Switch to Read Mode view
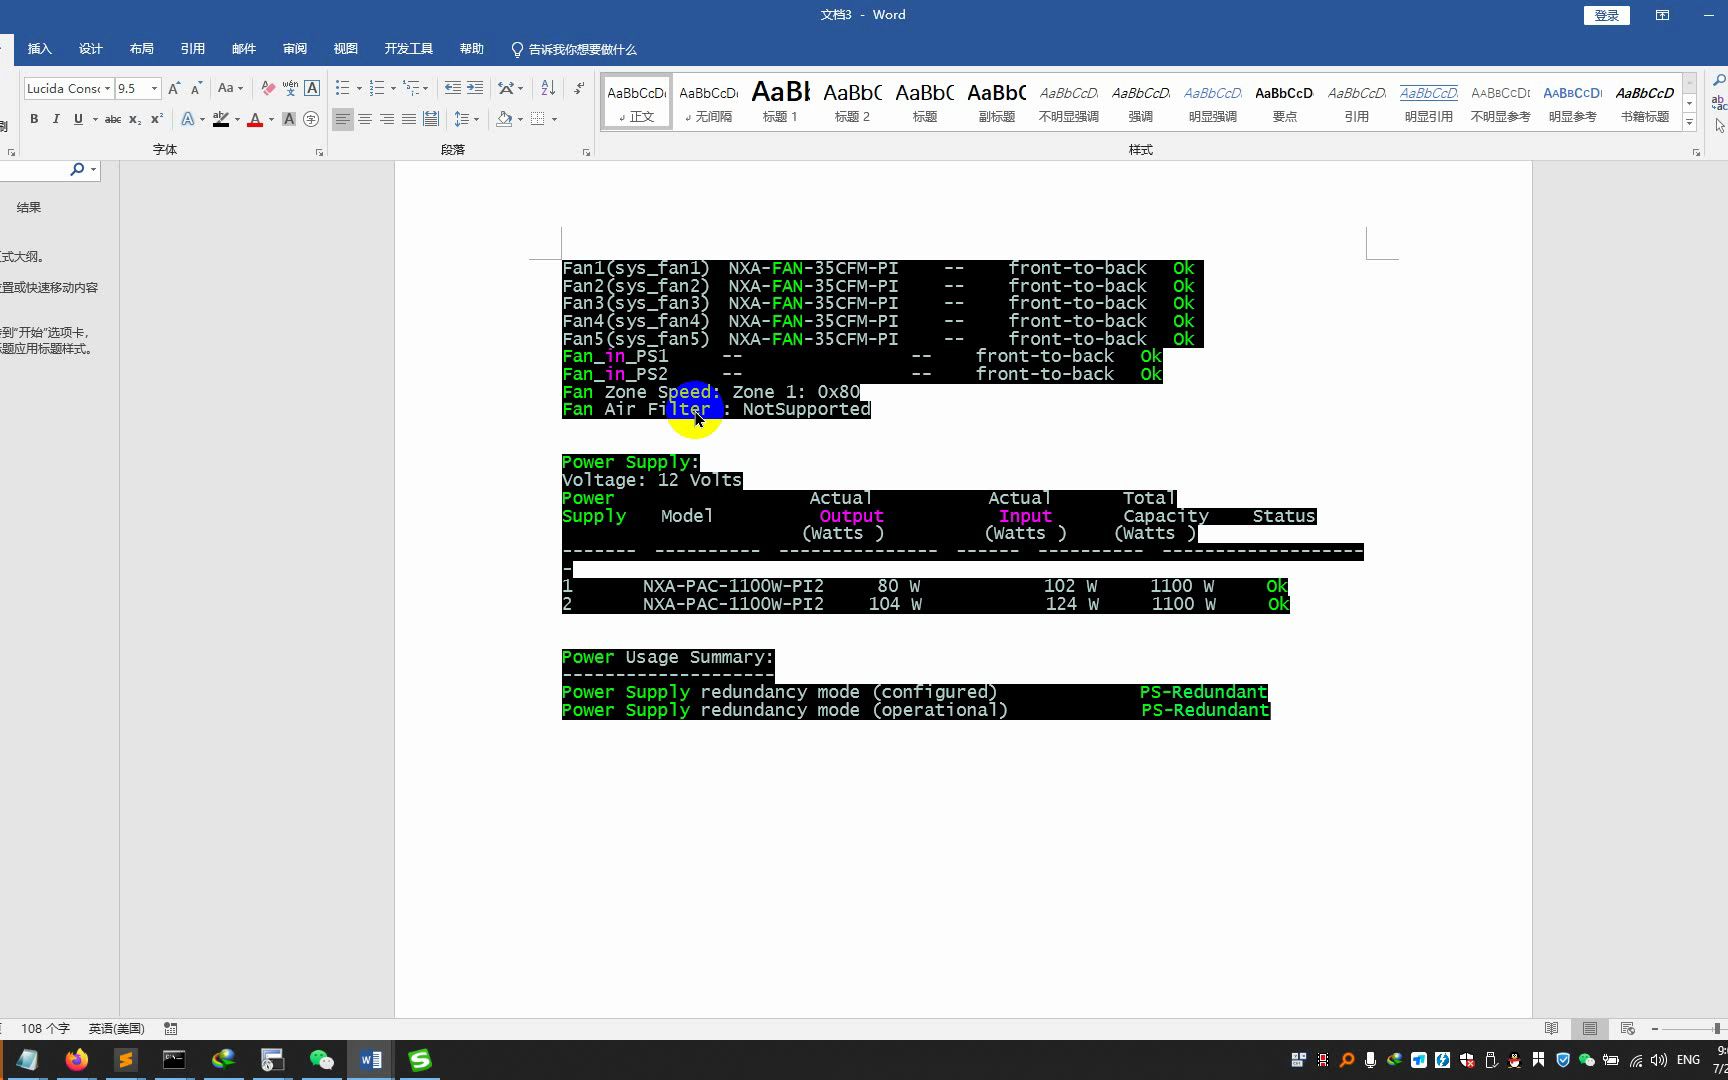The image size is (1728, 1080). [1551, 1028]
